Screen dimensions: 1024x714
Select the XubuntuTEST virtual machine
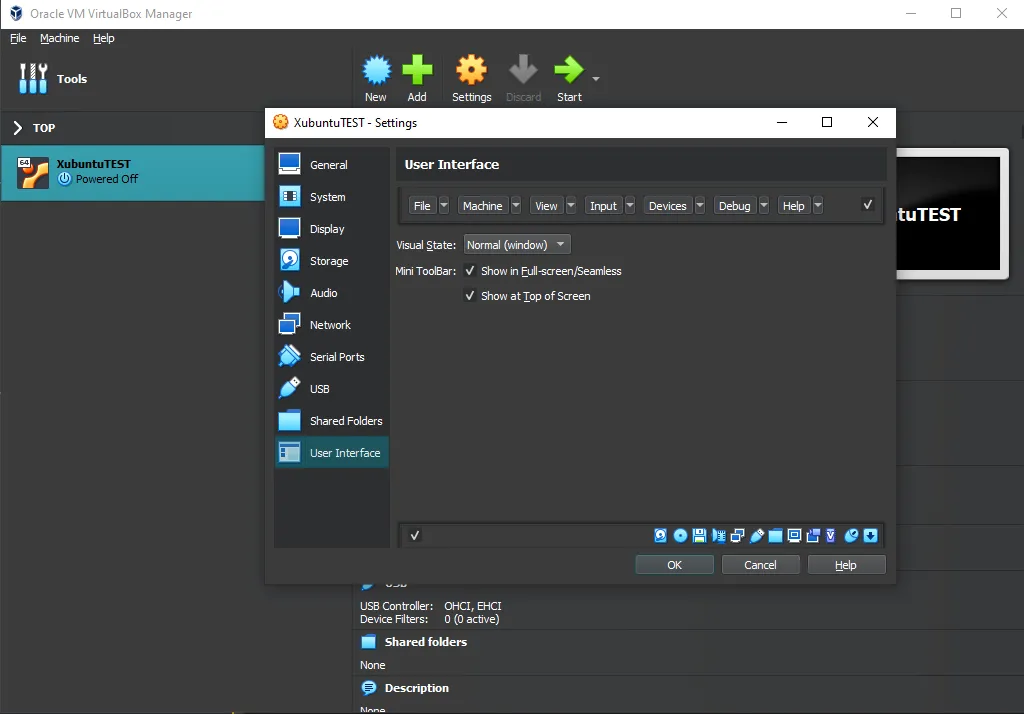[110, 170]
